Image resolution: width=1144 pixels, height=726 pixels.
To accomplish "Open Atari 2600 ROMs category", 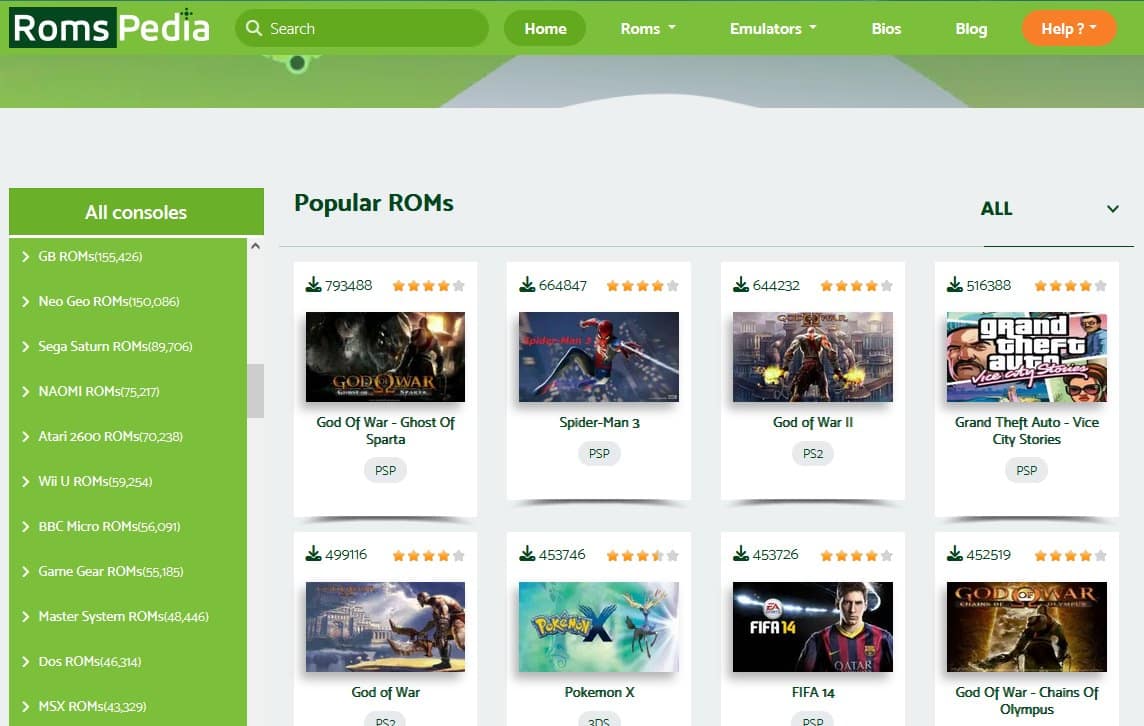I will [110, 436].
